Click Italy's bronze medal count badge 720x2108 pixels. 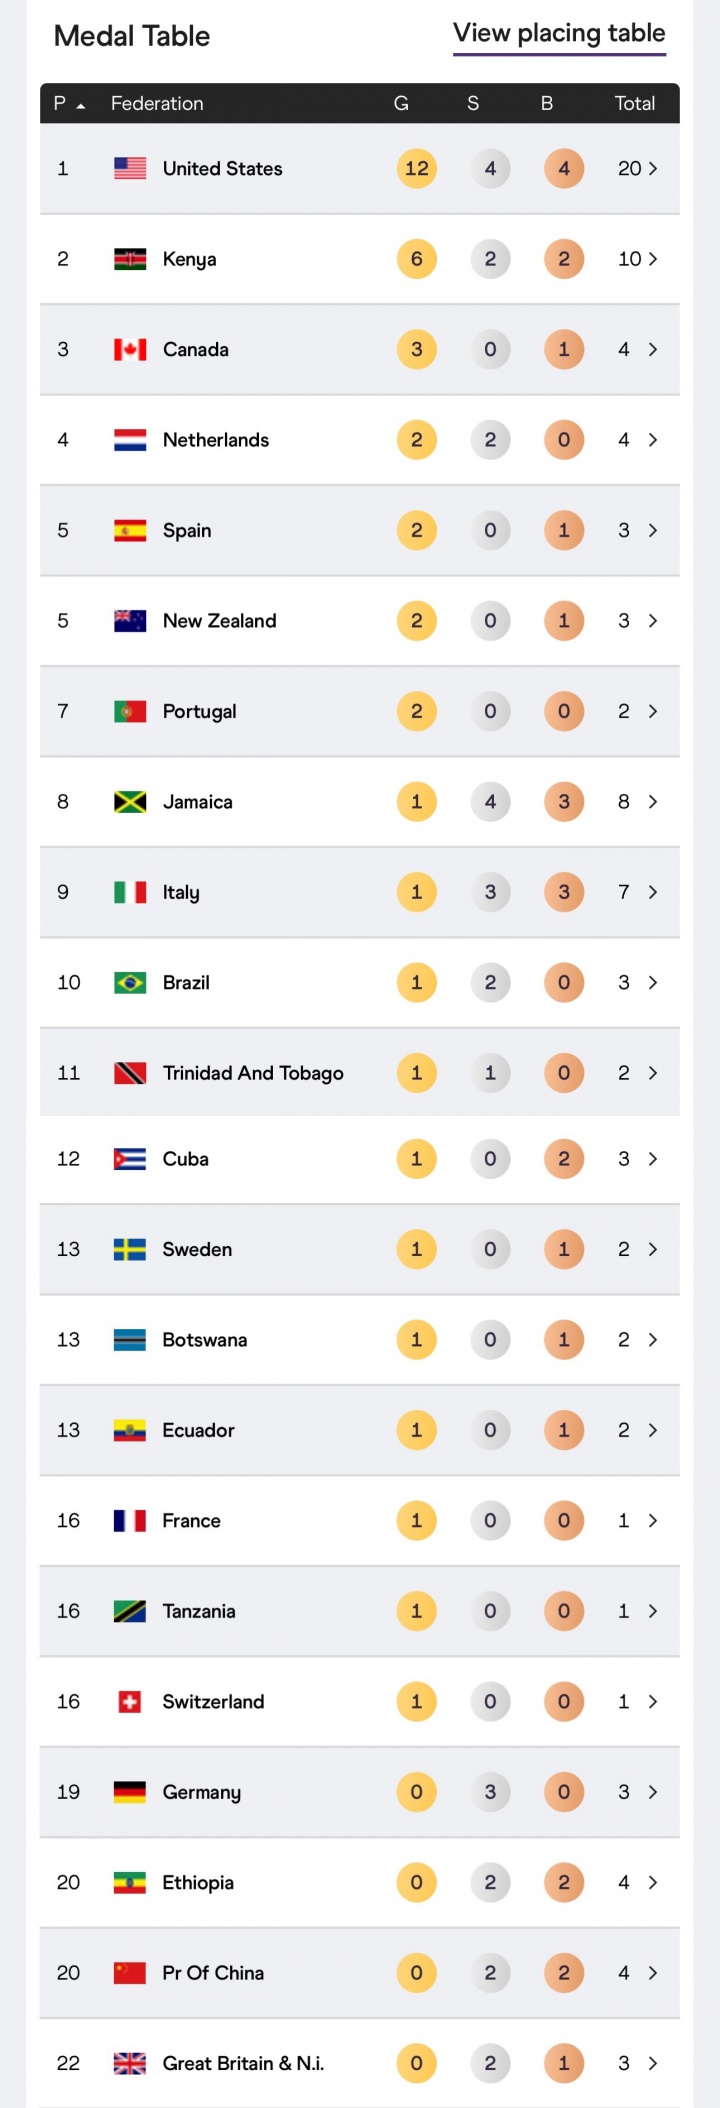(564, 892)
